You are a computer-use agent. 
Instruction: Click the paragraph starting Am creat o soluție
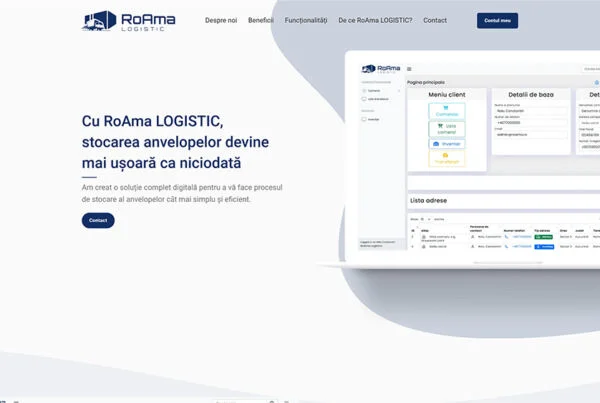coord(182,193)
